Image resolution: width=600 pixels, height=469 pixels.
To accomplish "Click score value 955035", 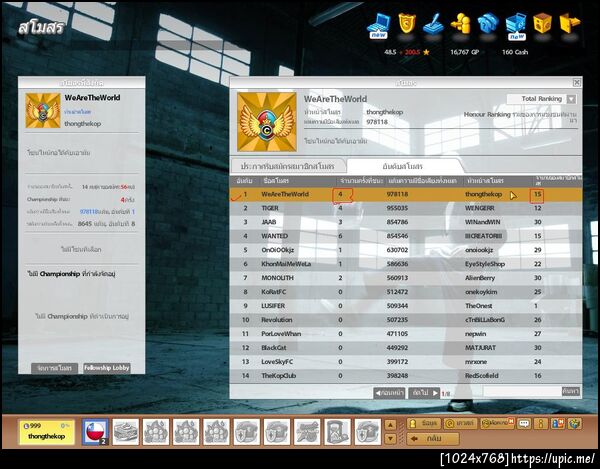I will click(397, 208).
